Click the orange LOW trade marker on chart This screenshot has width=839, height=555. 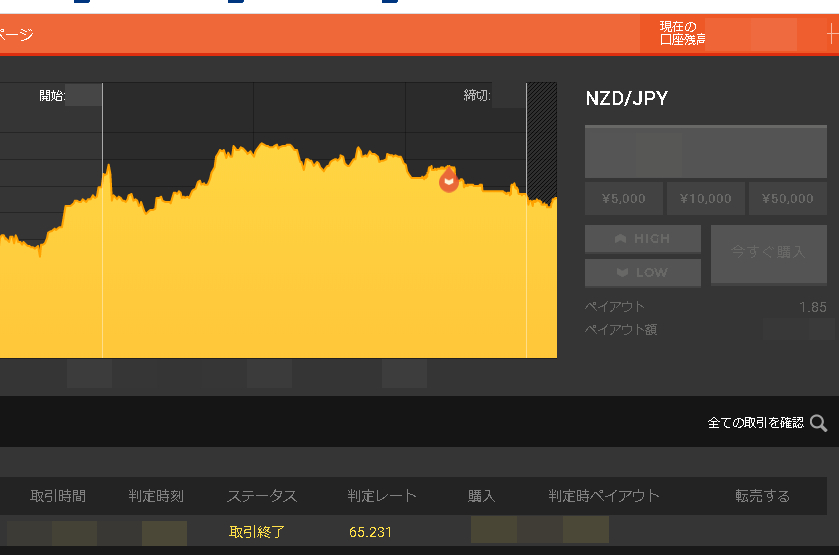(448, 180)
